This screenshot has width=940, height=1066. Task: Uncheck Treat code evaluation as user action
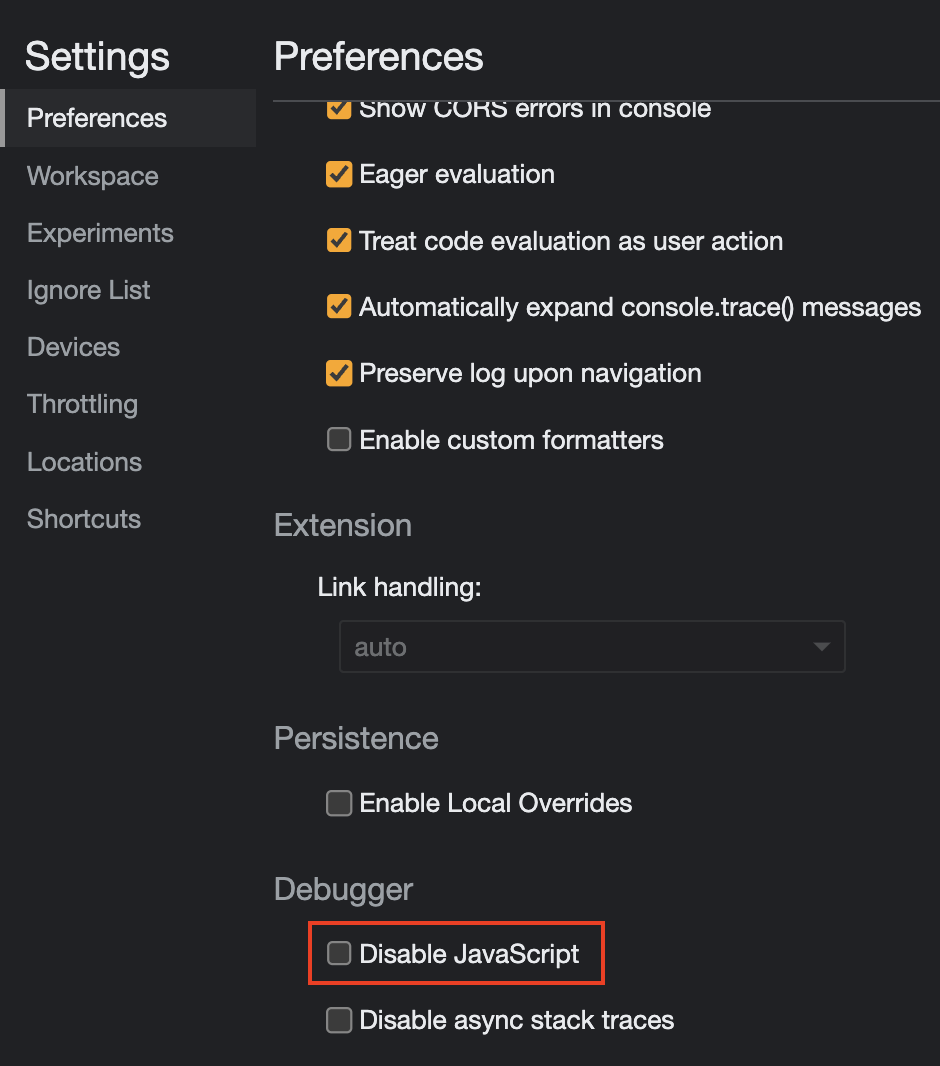click(338, 241)
